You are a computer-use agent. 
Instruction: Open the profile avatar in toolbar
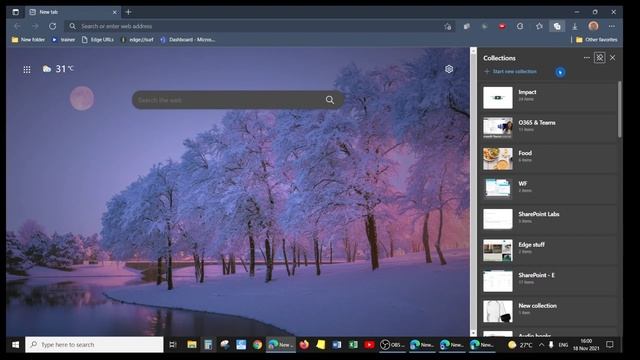coord(593,26)
